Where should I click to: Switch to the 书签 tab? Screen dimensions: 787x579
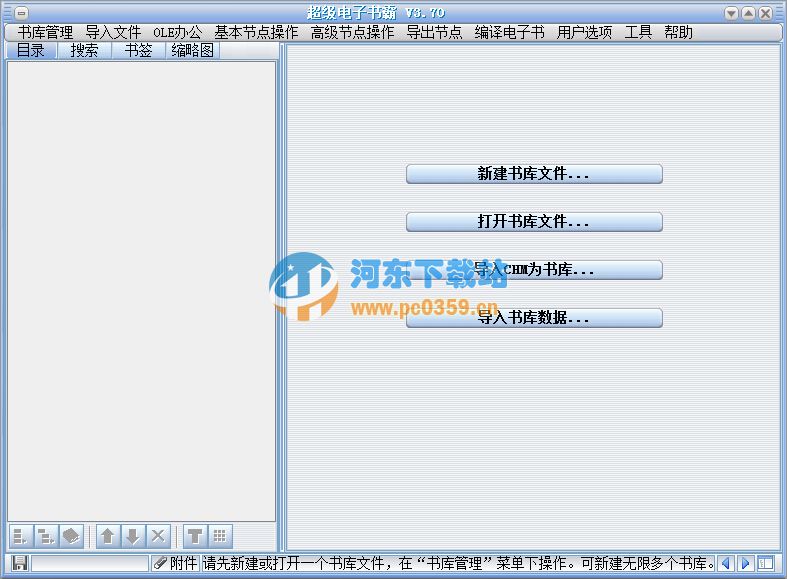click(138, 51)
